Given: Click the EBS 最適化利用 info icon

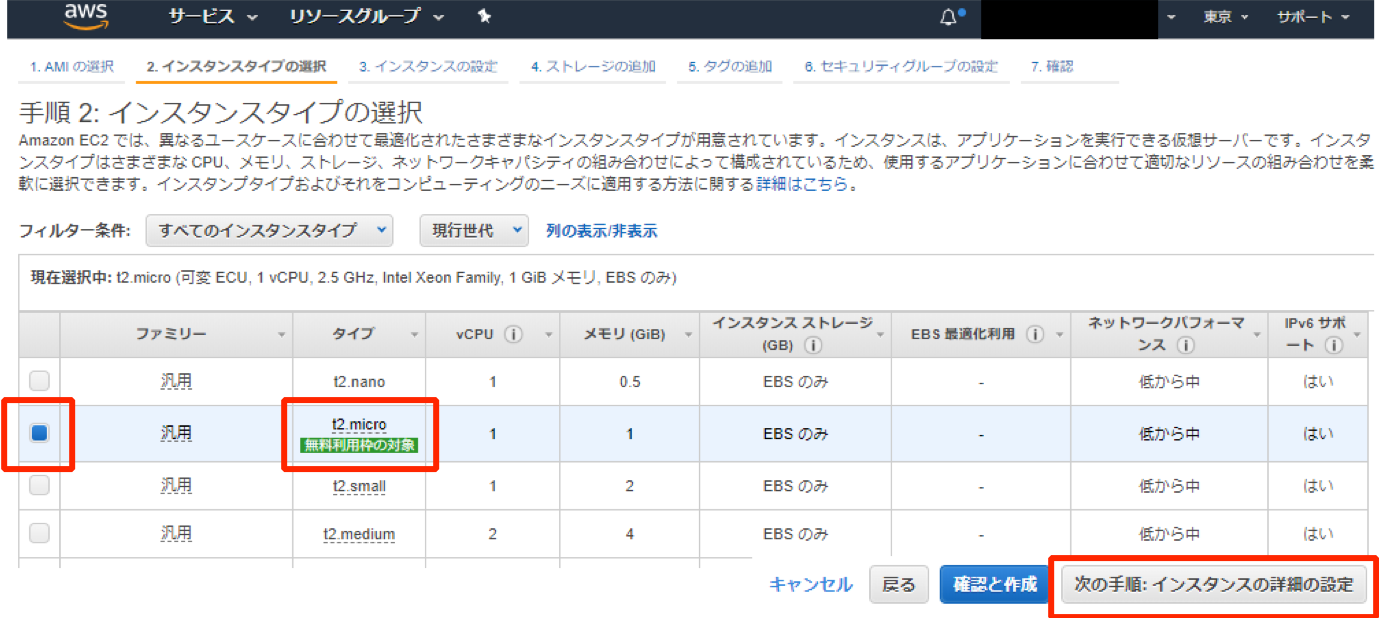Looking at the screenshot, I should [x=1035, y=335].
